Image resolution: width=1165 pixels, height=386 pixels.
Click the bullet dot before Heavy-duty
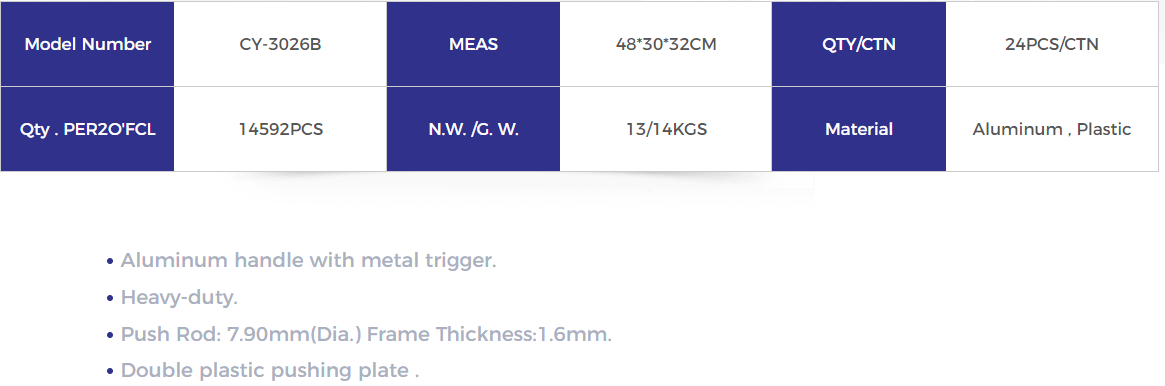[x=110, y=299]
